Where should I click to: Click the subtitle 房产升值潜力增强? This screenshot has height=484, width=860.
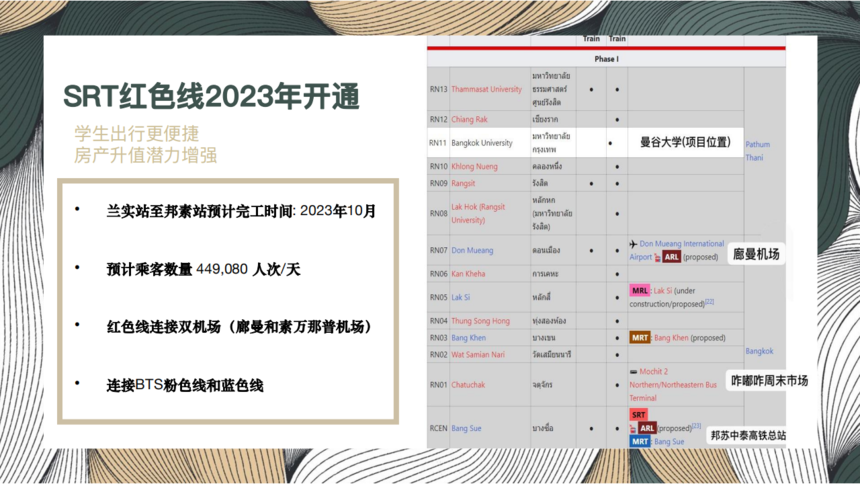146,155
